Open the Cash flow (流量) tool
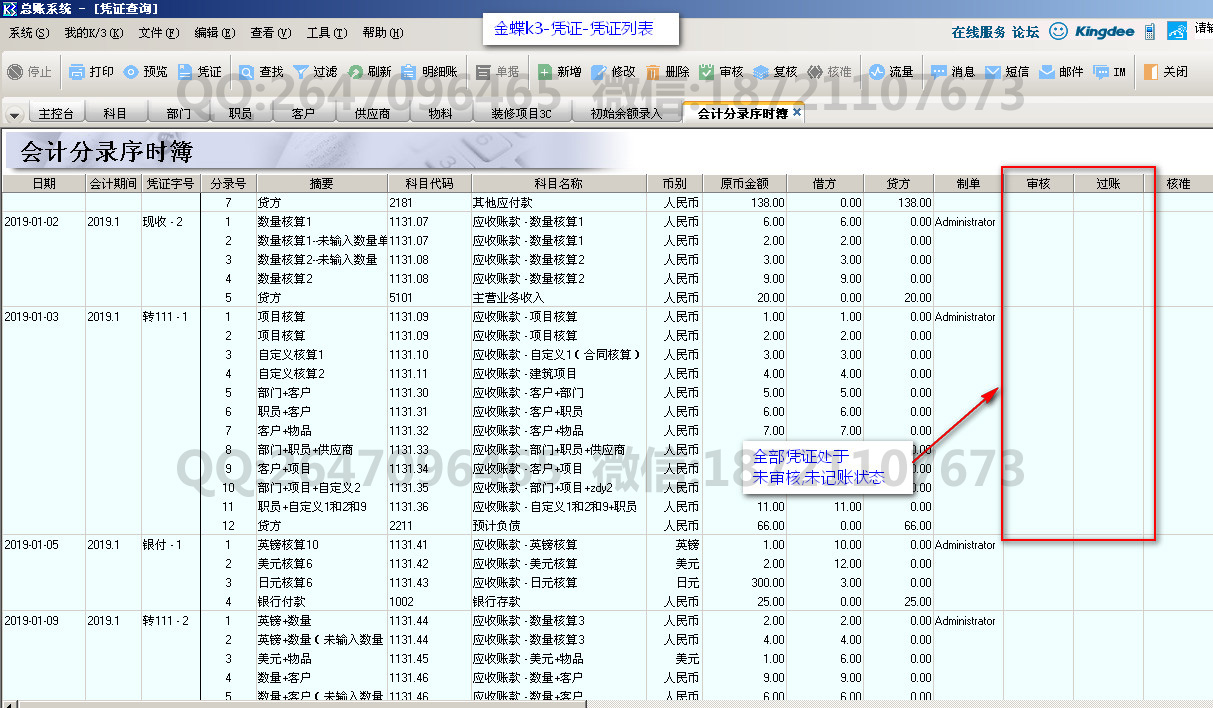This screenshot has height=708, width=1213. 877,72
